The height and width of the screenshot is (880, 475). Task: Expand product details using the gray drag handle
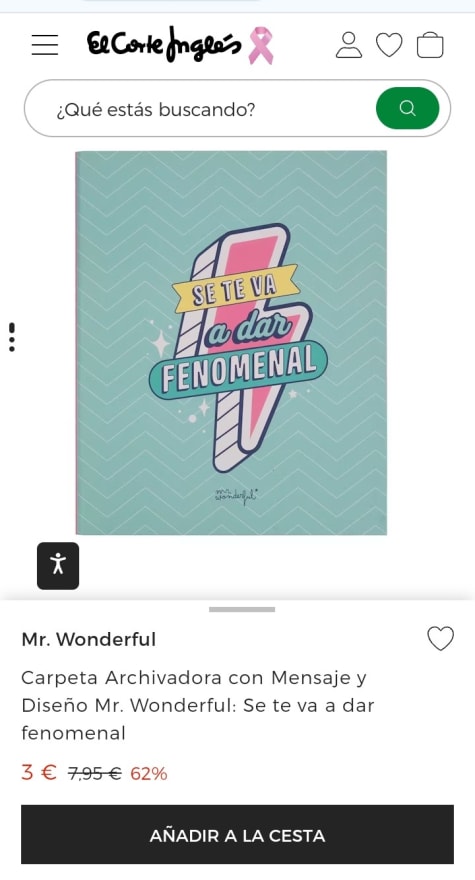(x=242, y=609)
